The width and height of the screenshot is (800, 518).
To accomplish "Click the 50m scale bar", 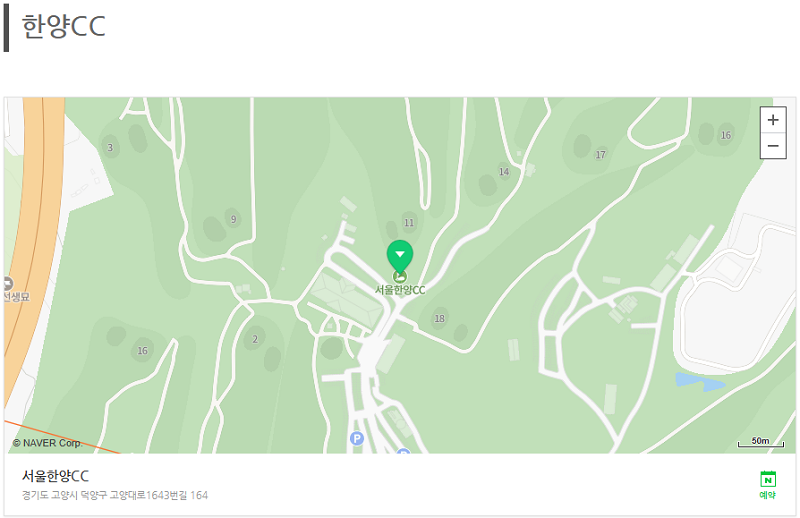I will 761,442.
